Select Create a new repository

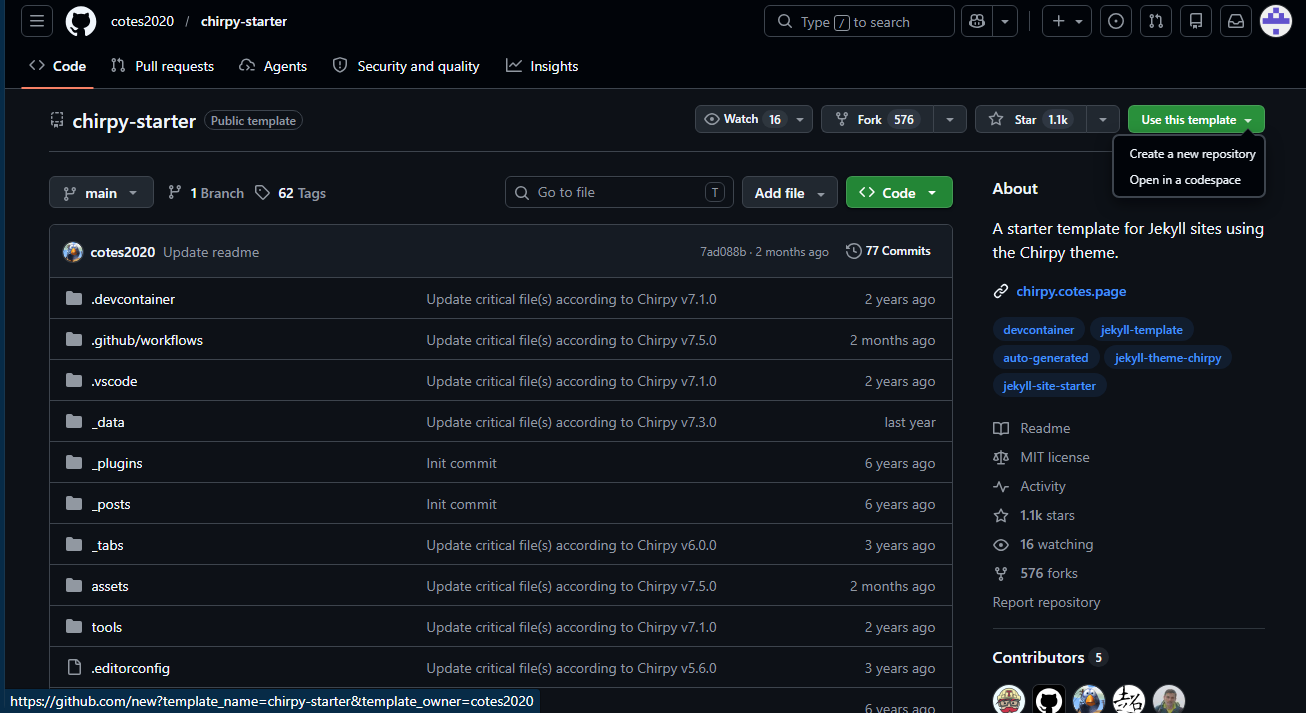point(1192,154)
